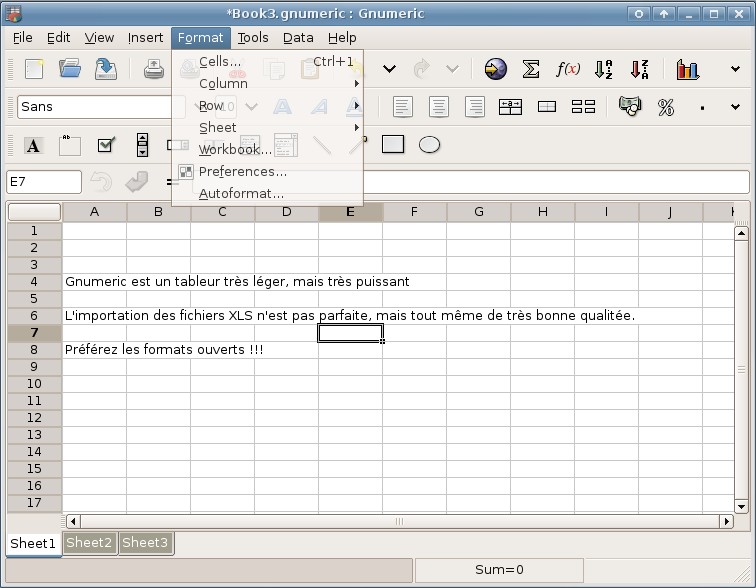Expand standard toolbar overflow chevron
This screenshot has height=588, width=756.
coord(735,69)
